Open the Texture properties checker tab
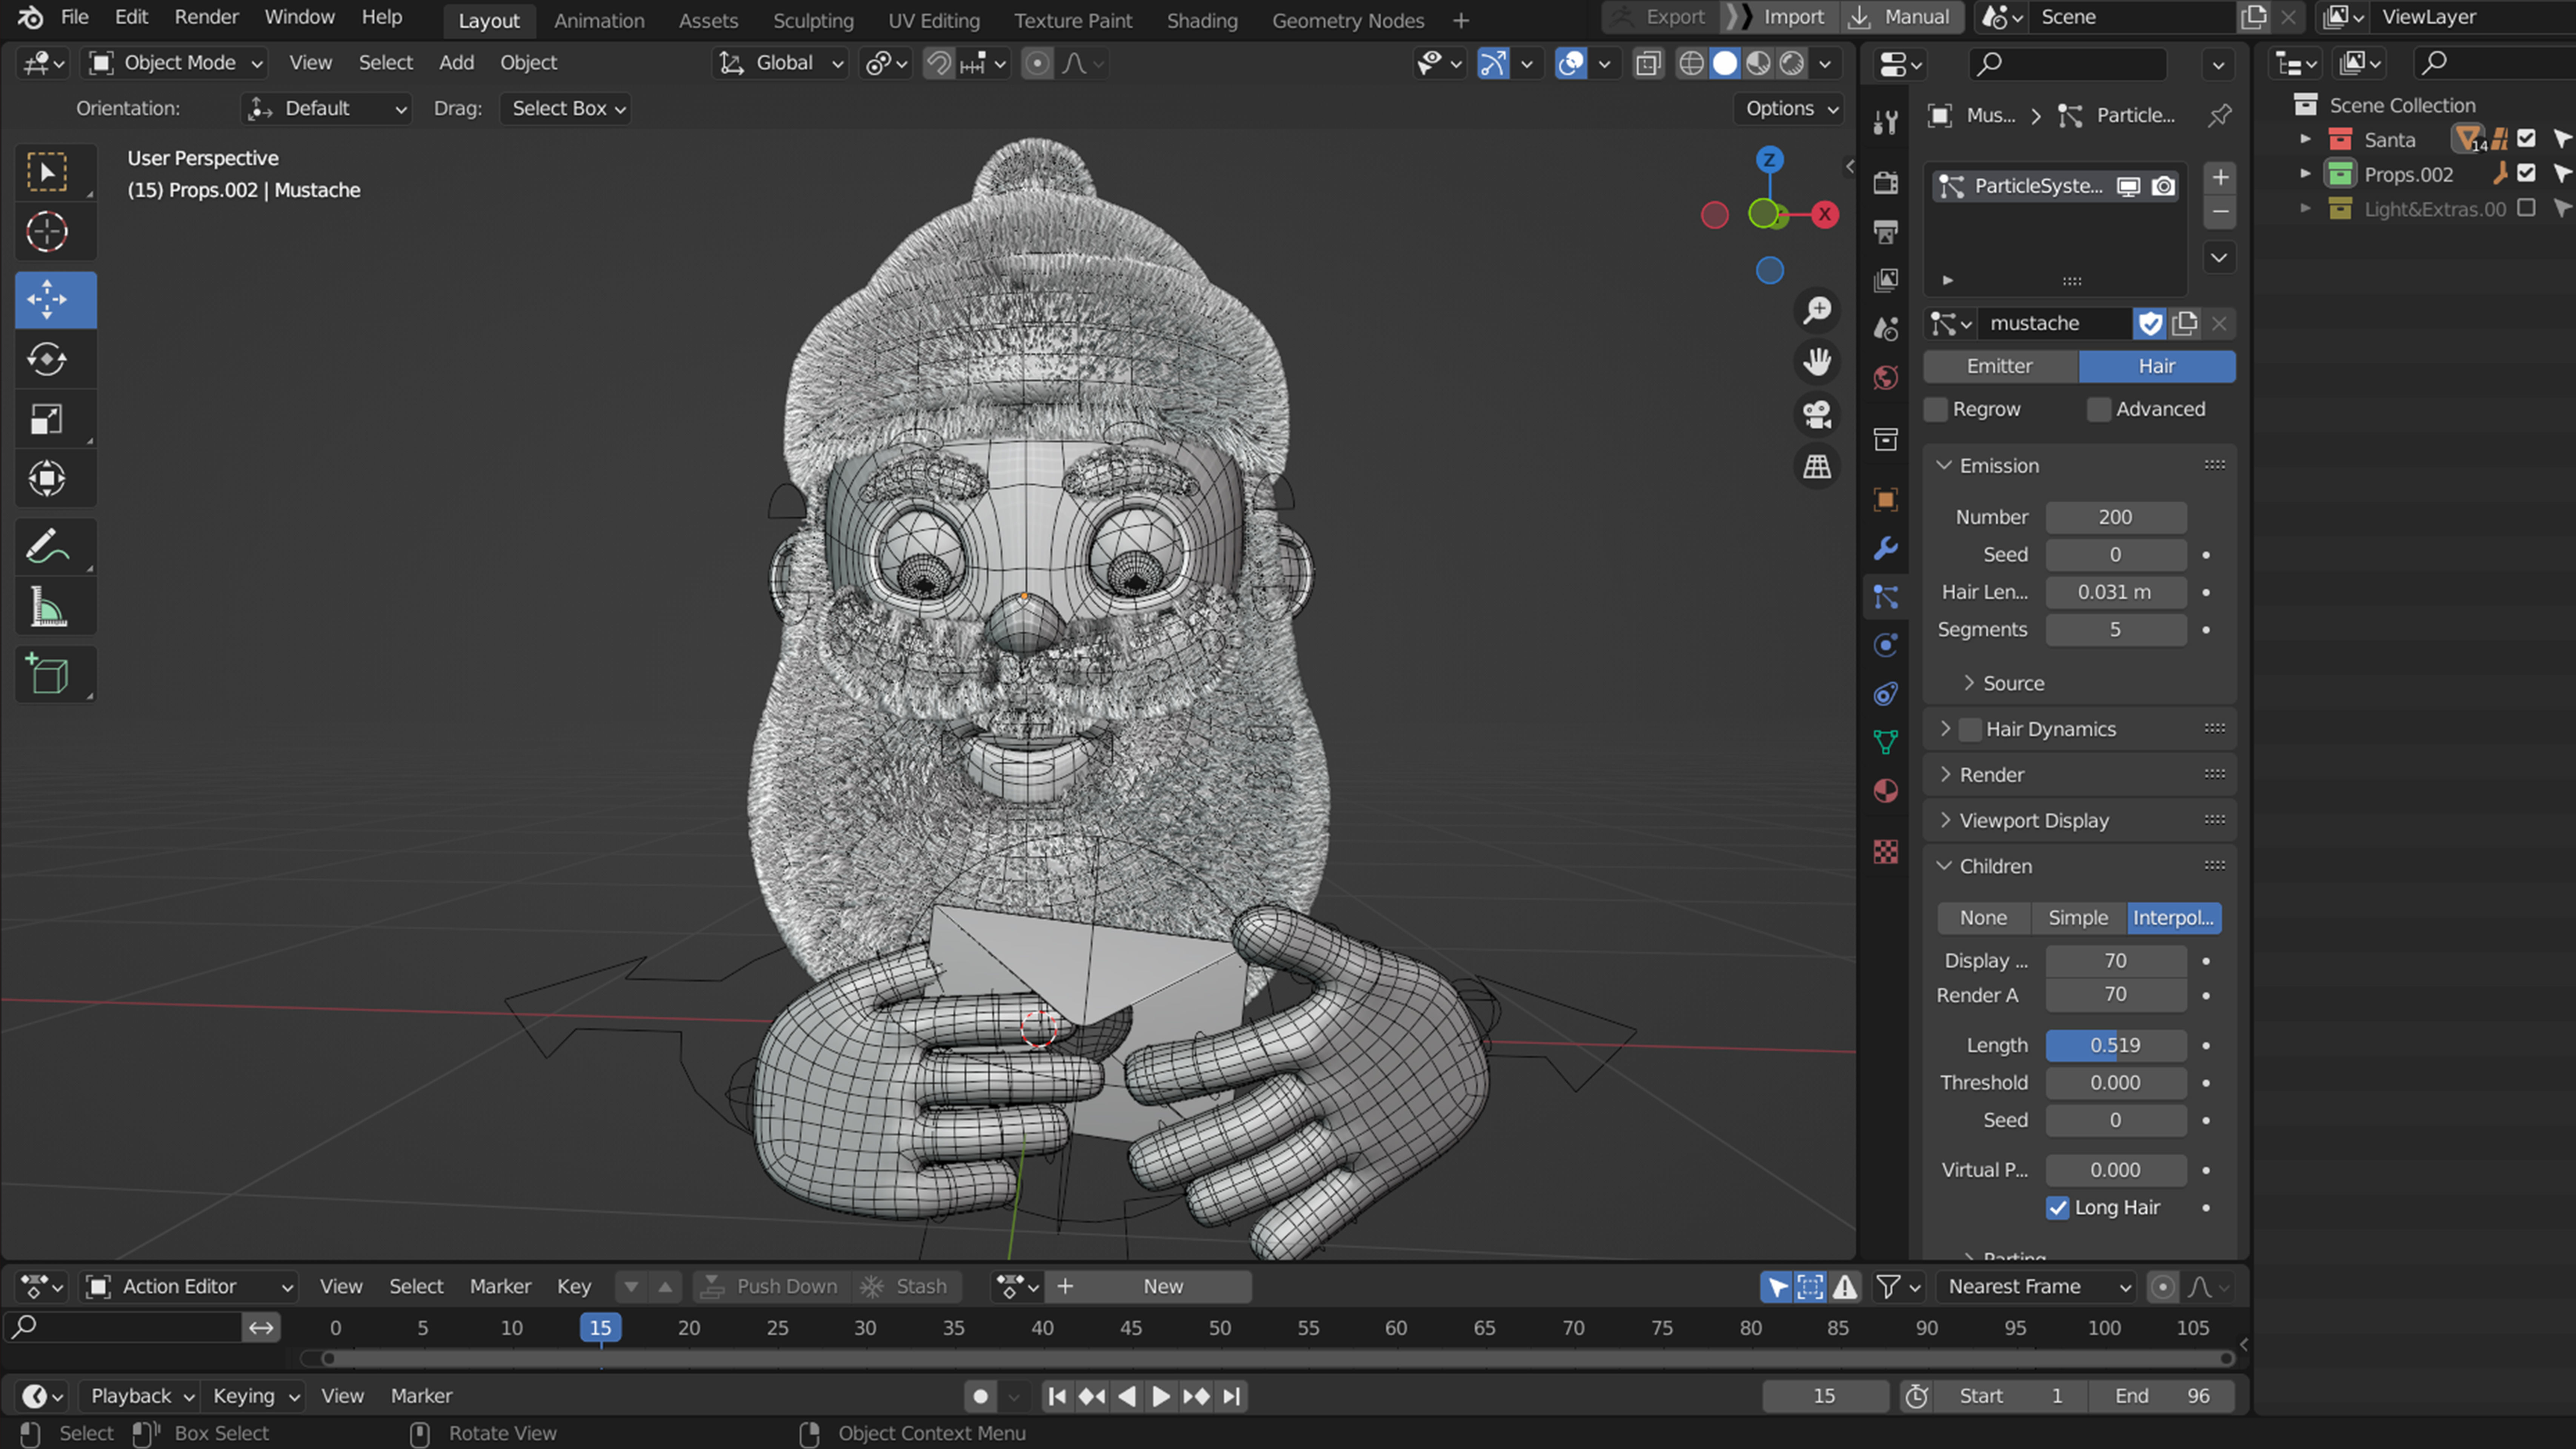This screenshot has height=1449, width=2576. click(1885, 852)
